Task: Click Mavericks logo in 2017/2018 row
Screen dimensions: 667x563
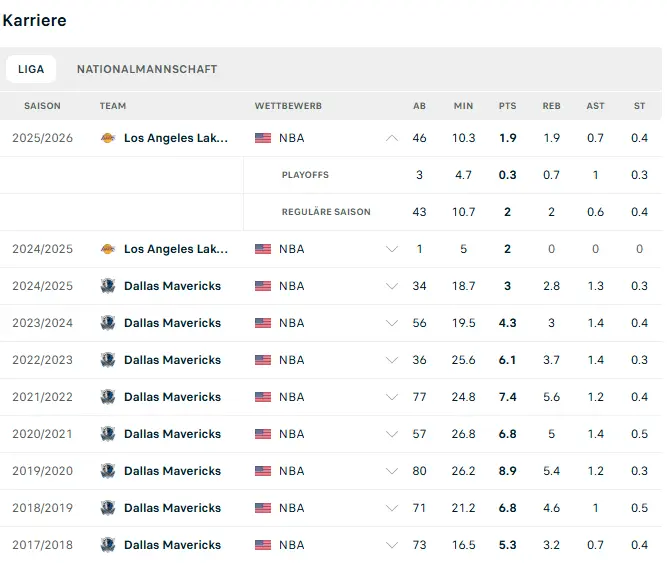Action: (108, 545)
